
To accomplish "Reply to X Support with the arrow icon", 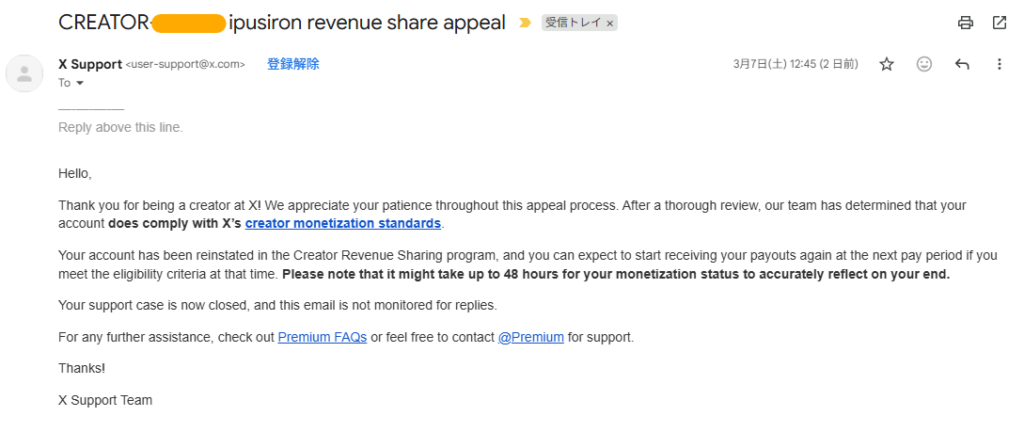I will point(962,64).
